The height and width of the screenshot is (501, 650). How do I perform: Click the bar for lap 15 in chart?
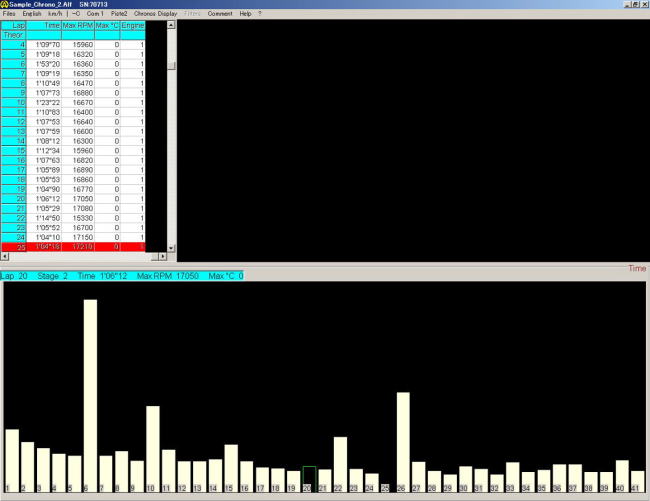[231, 469]
